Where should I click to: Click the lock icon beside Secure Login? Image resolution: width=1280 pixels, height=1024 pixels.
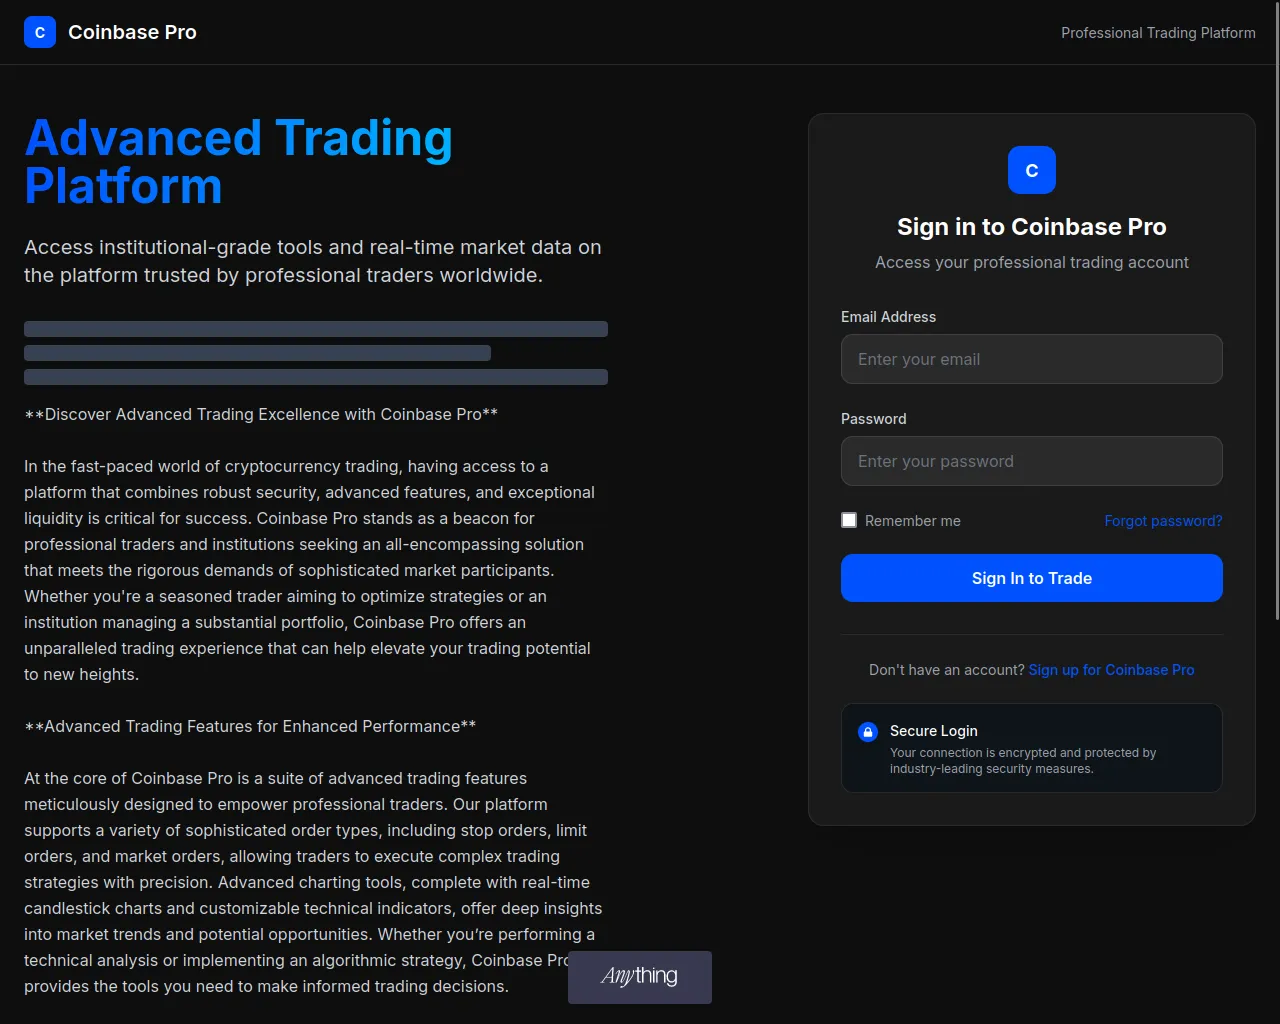(x=868, y=732)
